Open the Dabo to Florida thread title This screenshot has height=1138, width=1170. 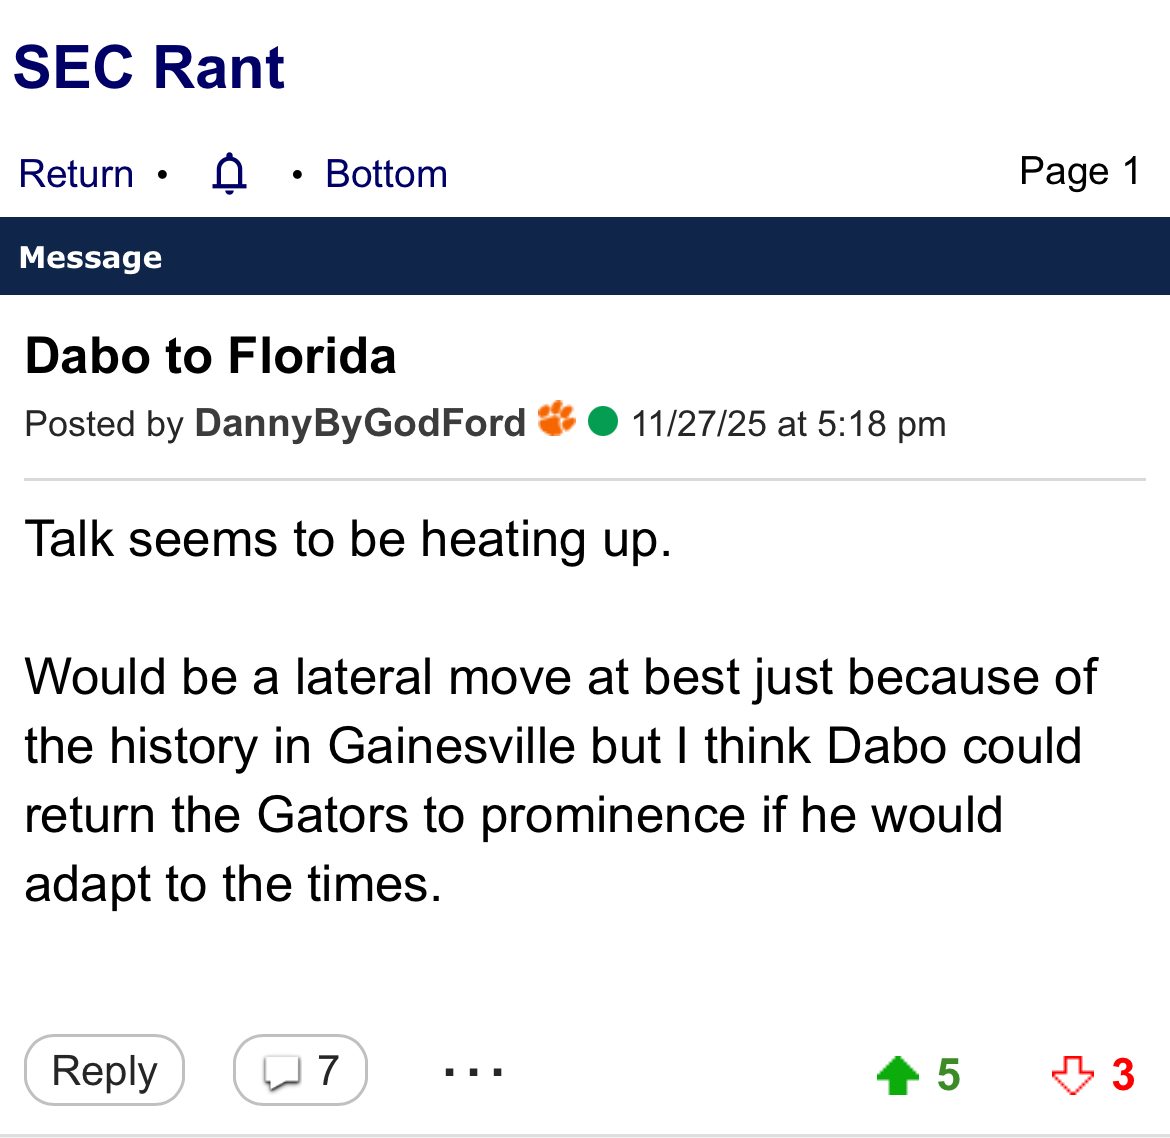click(211, 356)
